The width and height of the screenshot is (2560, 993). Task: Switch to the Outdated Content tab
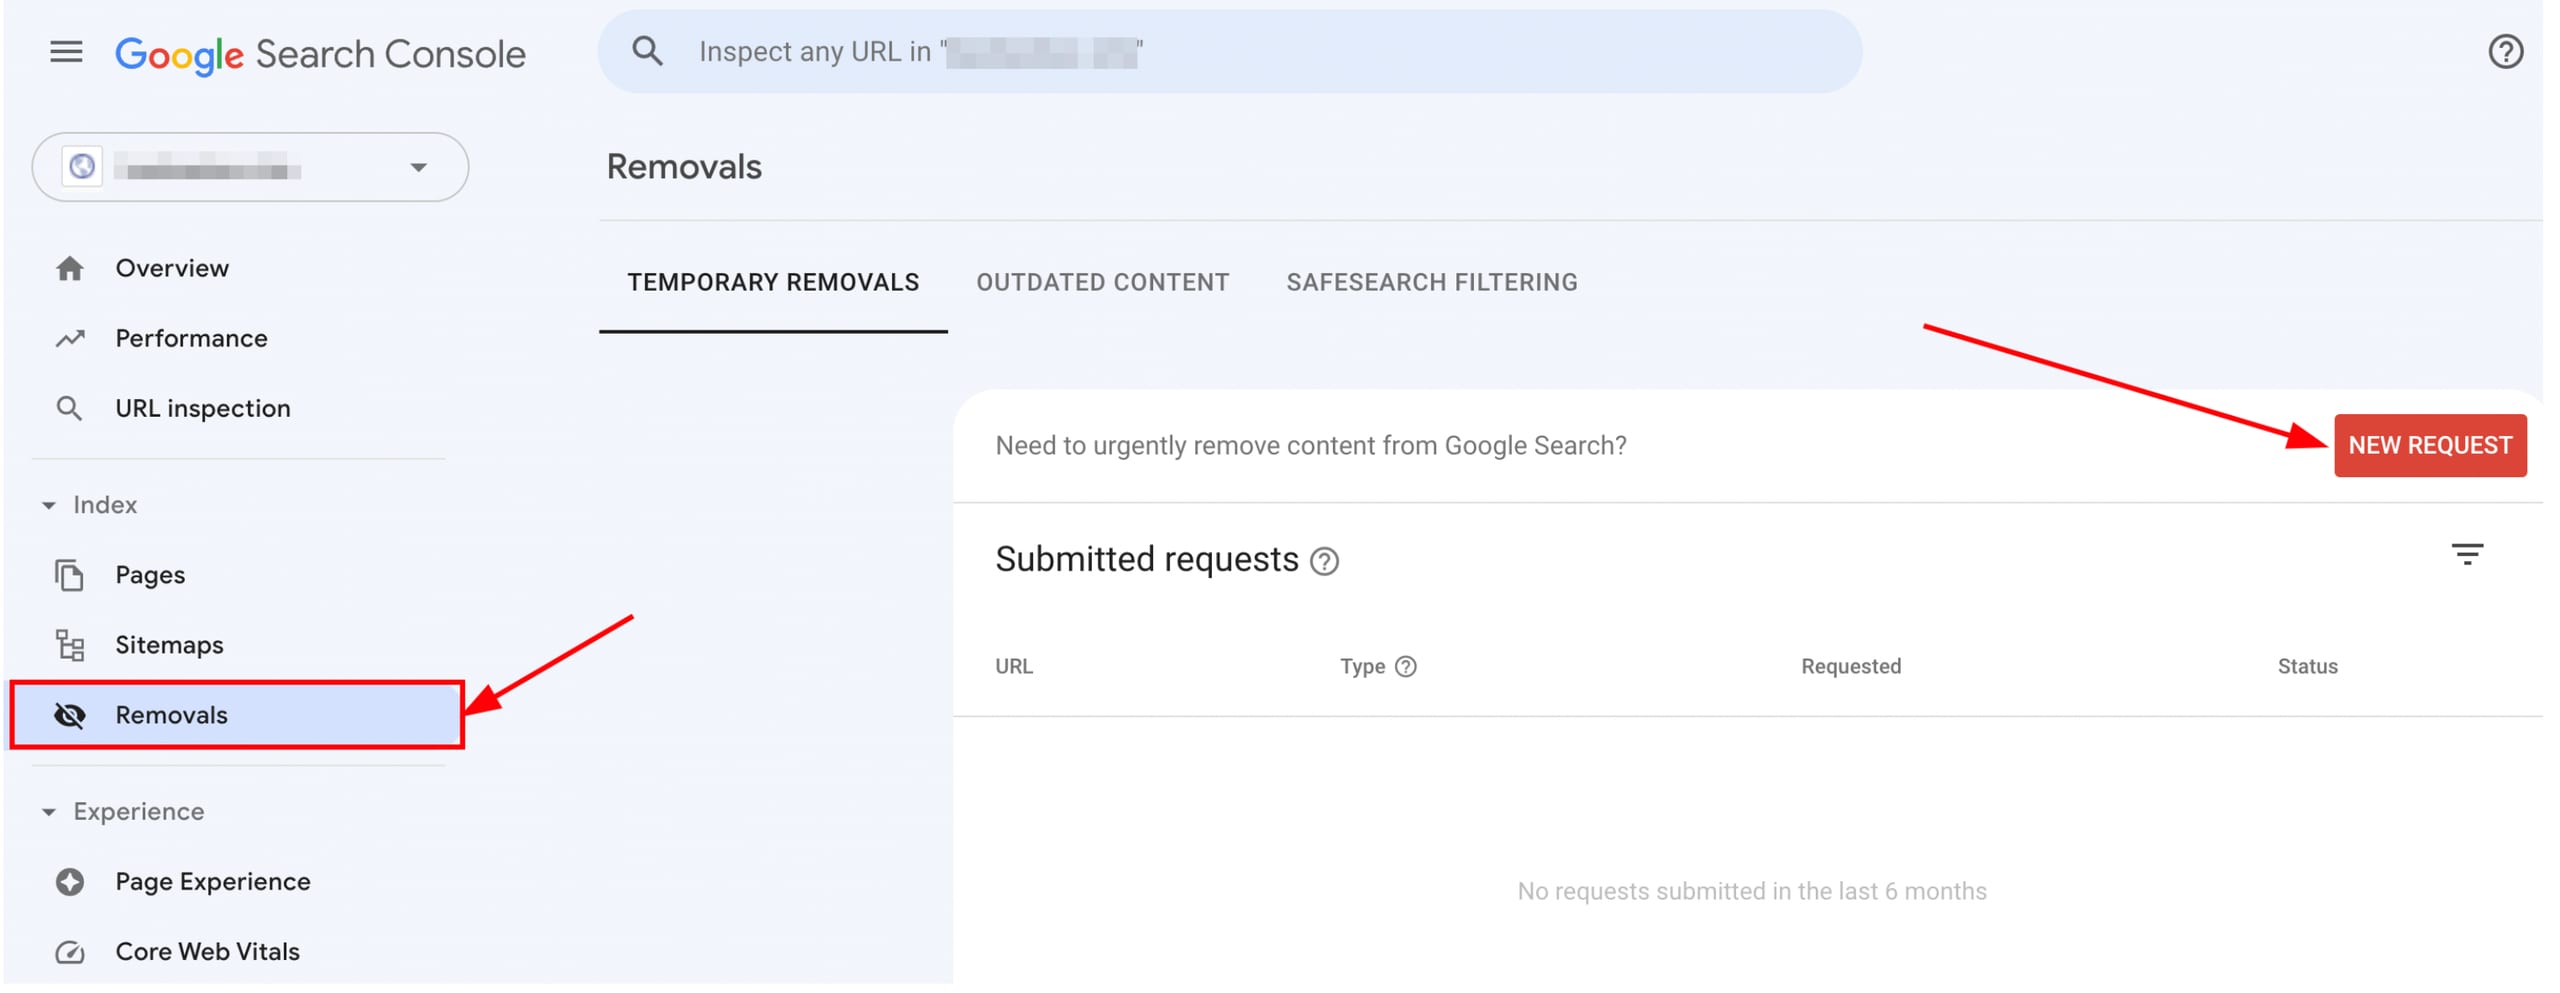tap(1102, 282)
